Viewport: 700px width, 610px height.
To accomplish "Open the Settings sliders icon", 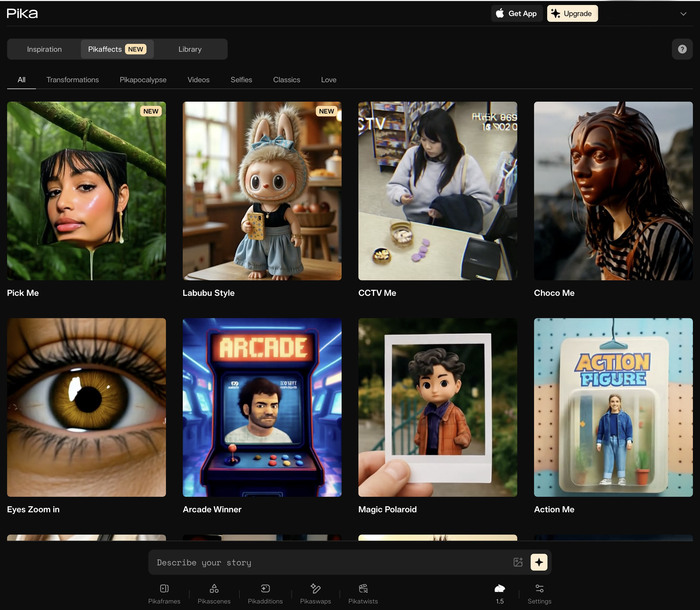I will [x=539, y=593].
